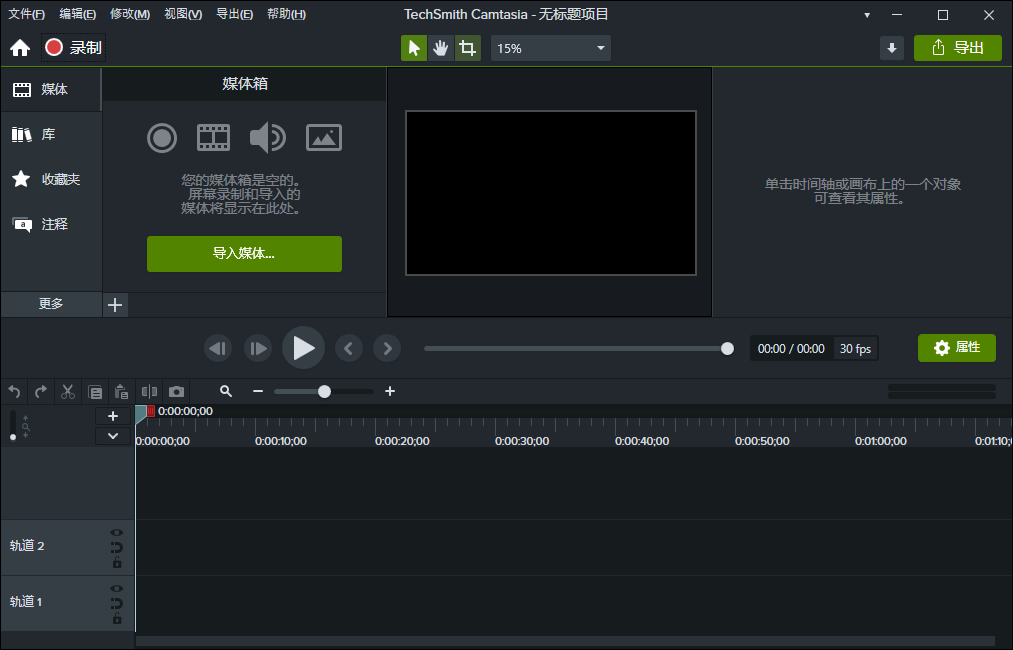
Task: Start recording with the 录制 button
Action: pos(74,48)
